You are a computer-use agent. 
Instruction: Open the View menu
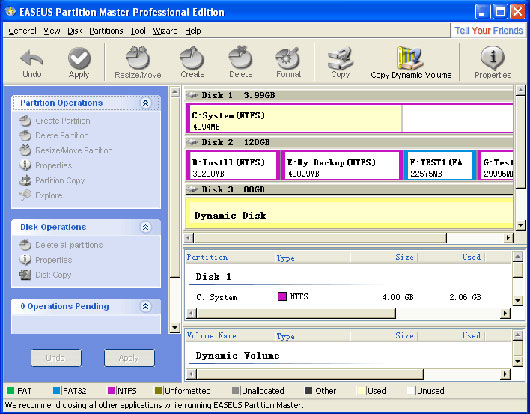pos(52,31)
